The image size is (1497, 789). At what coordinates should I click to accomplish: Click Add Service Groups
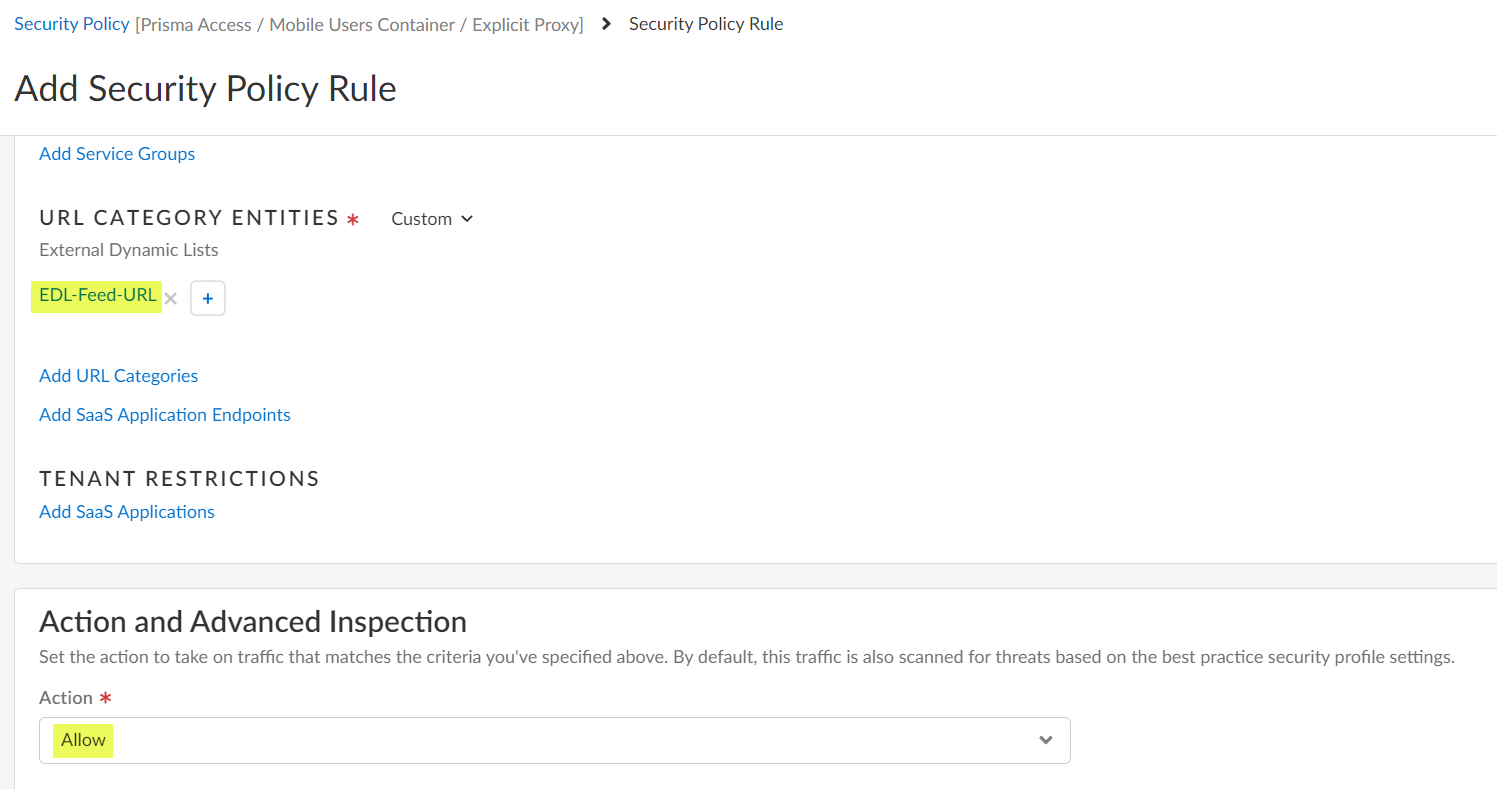(x=116, y=153)
